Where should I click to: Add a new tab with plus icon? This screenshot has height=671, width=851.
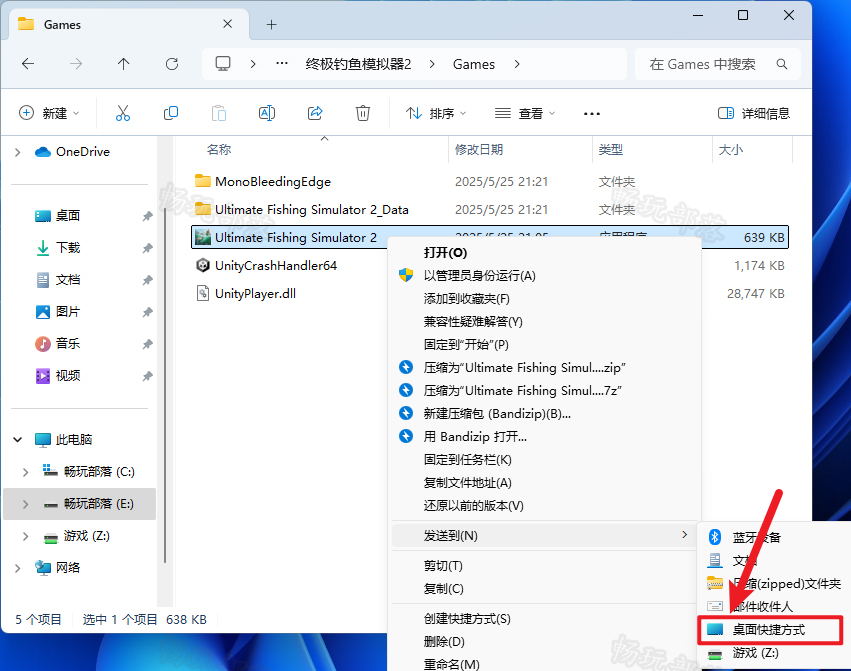click(x=271, y=24)
